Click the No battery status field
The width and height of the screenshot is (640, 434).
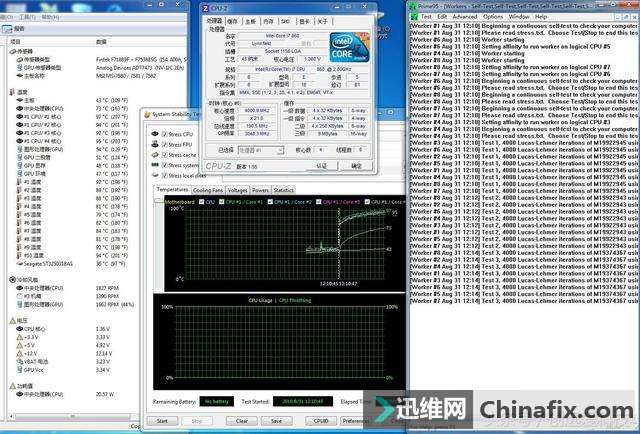click(x=217, y=402)
